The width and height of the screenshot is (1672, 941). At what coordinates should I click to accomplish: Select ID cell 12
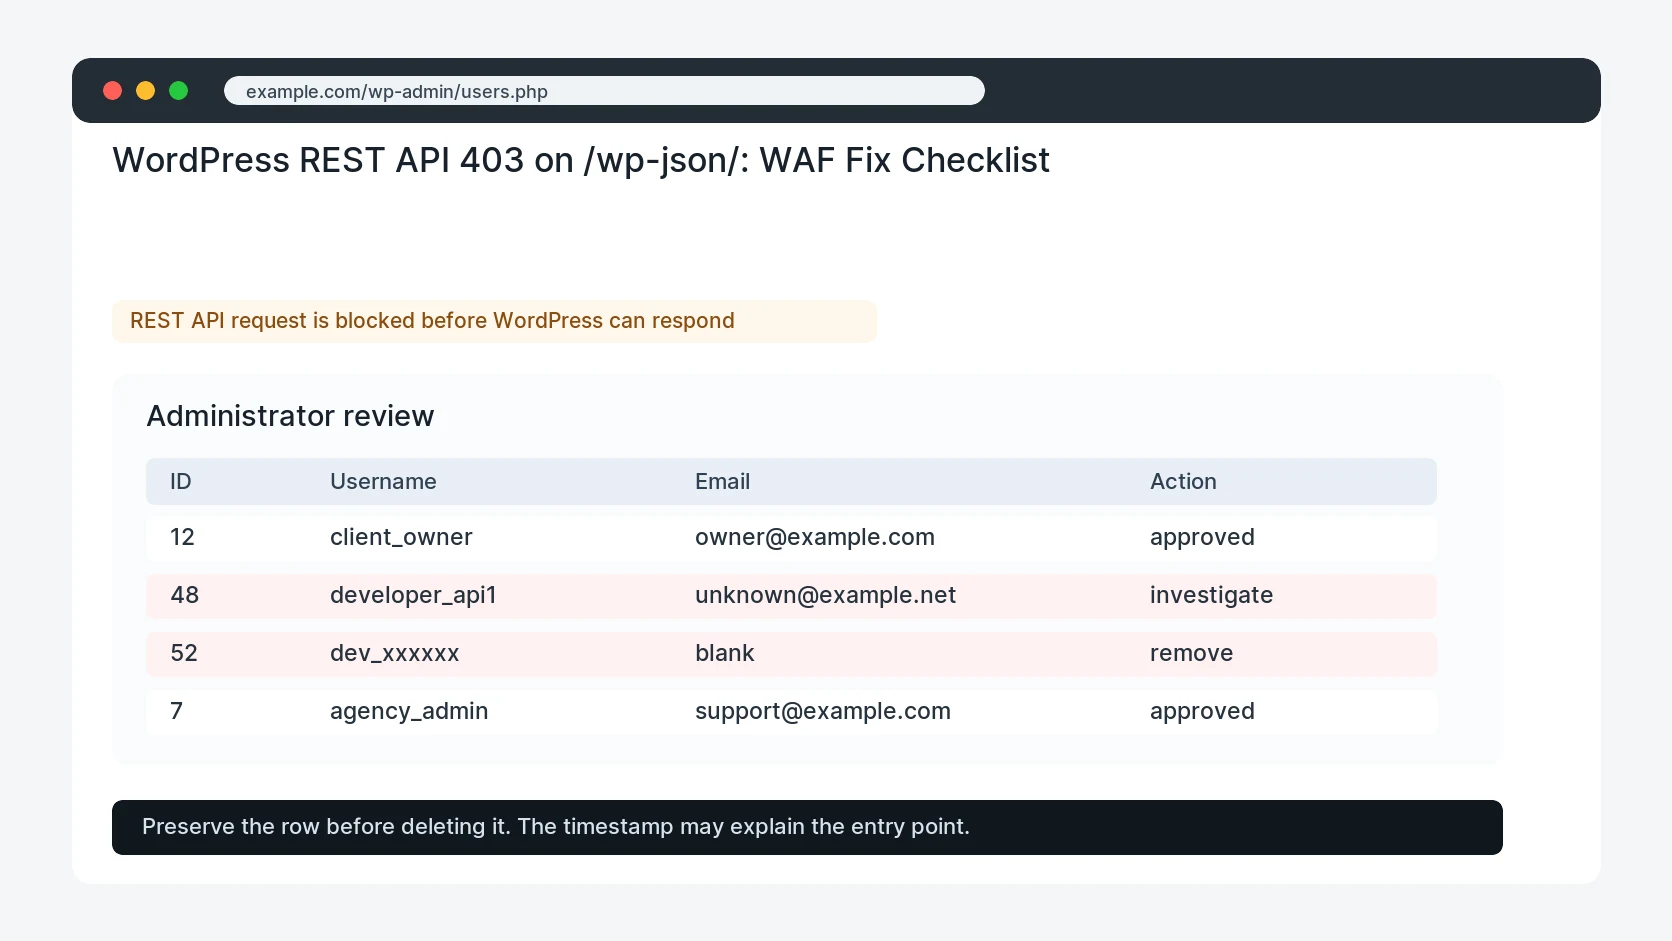182,537
